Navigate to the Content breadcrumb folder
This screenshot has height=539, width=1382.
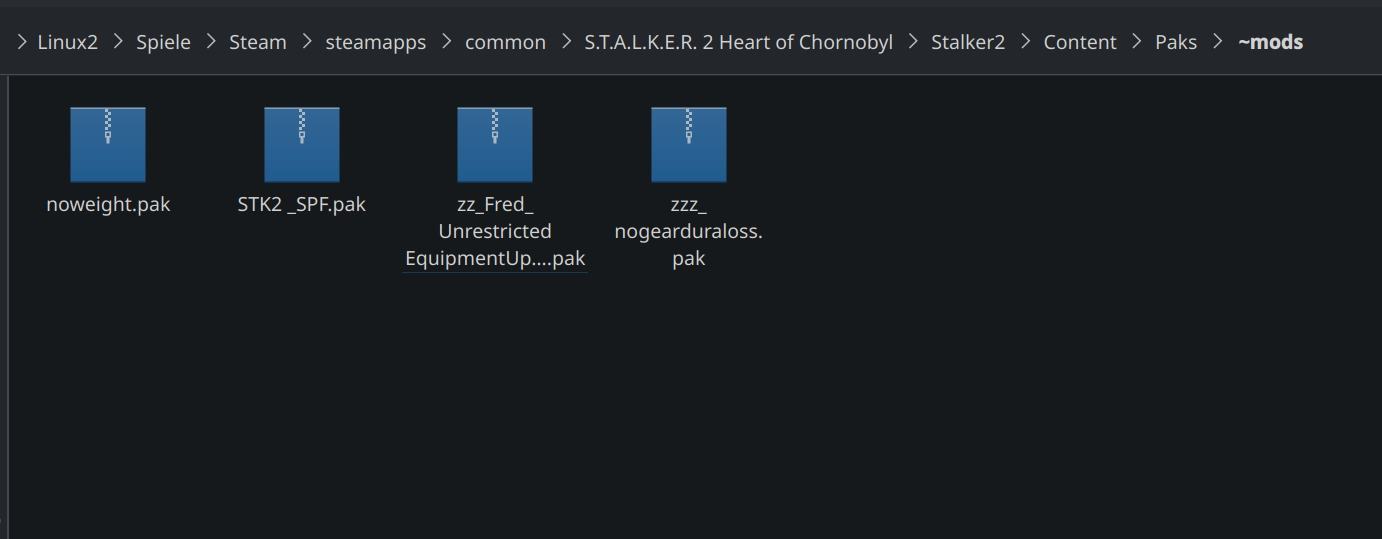1080,42
